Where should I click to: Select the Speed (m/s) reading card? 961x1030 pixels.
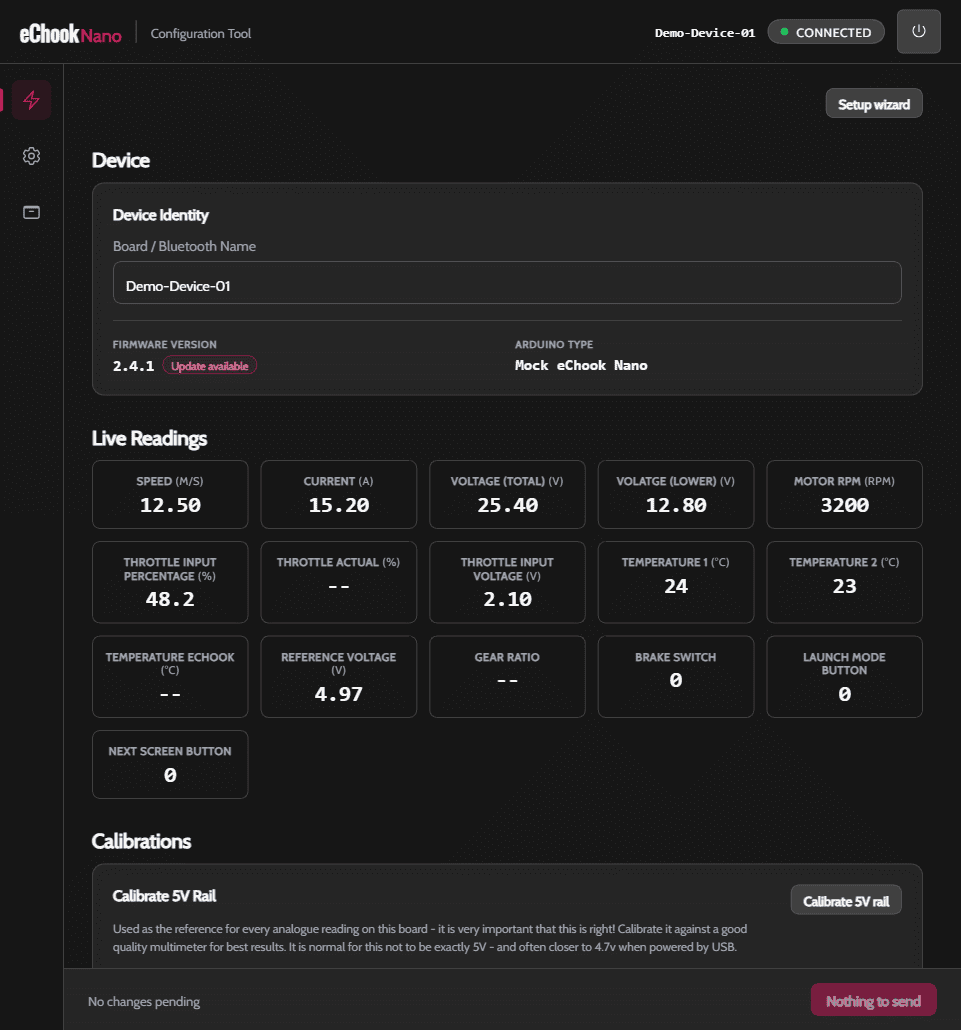(170, 495)
